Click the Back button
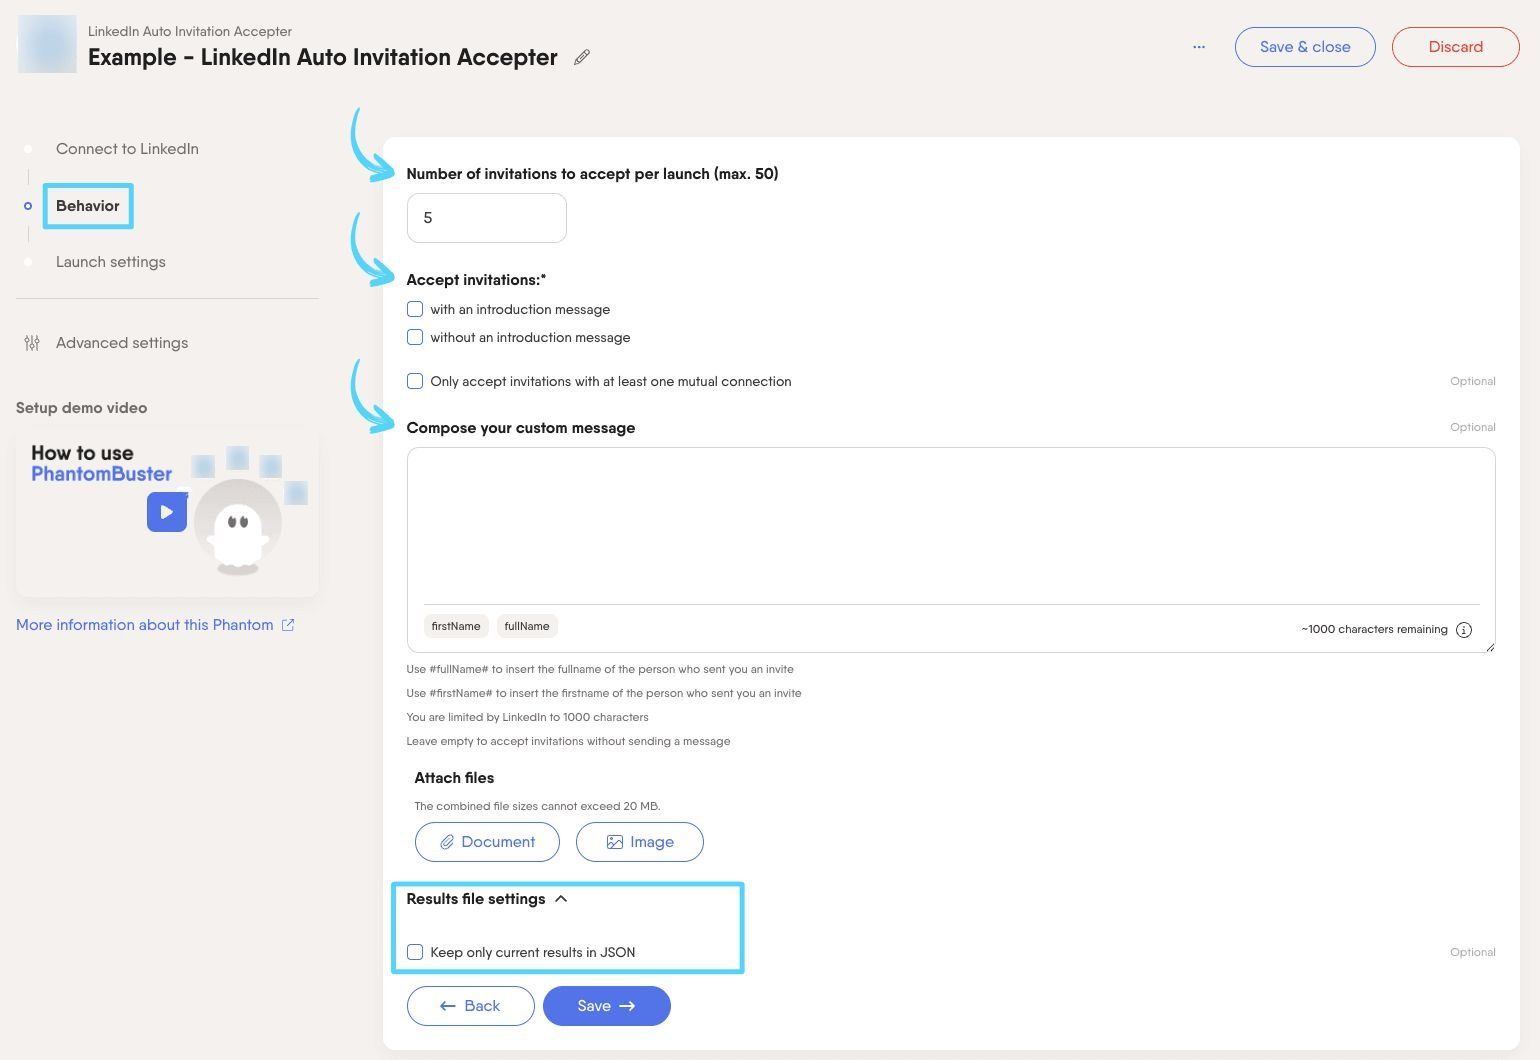Screen dimensions: 1540x1060 470,1006
